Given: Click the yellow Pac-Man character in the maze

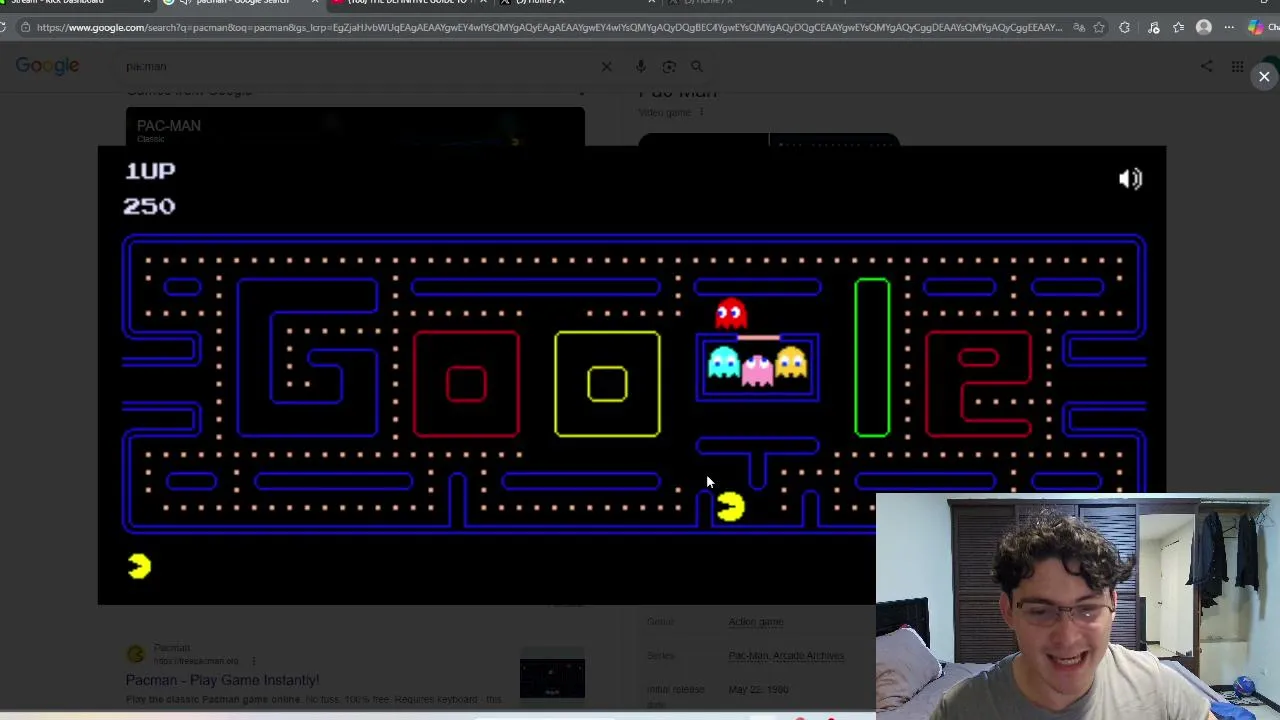Looking at the screenshot, I should pos(731,508).
